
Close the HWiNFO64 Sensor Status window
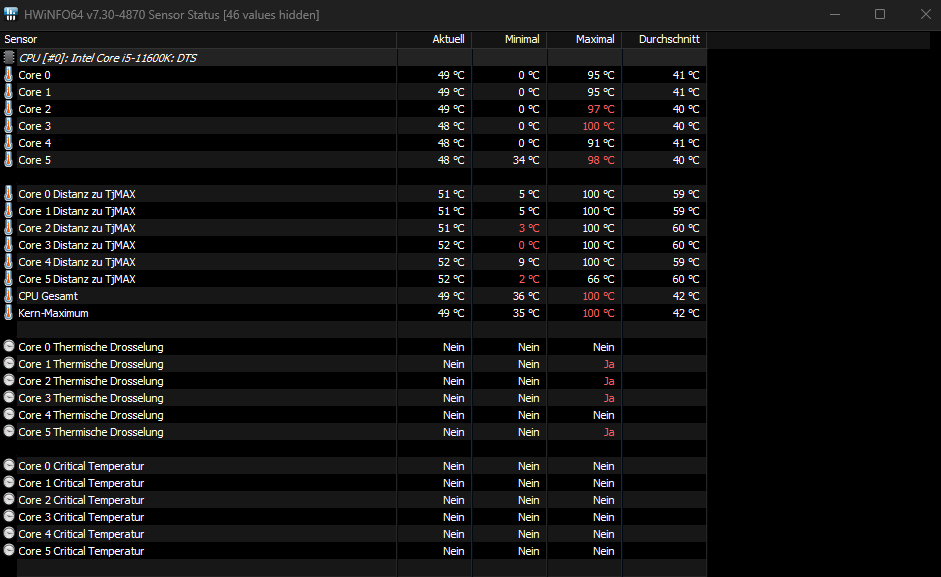coord(925,14)
